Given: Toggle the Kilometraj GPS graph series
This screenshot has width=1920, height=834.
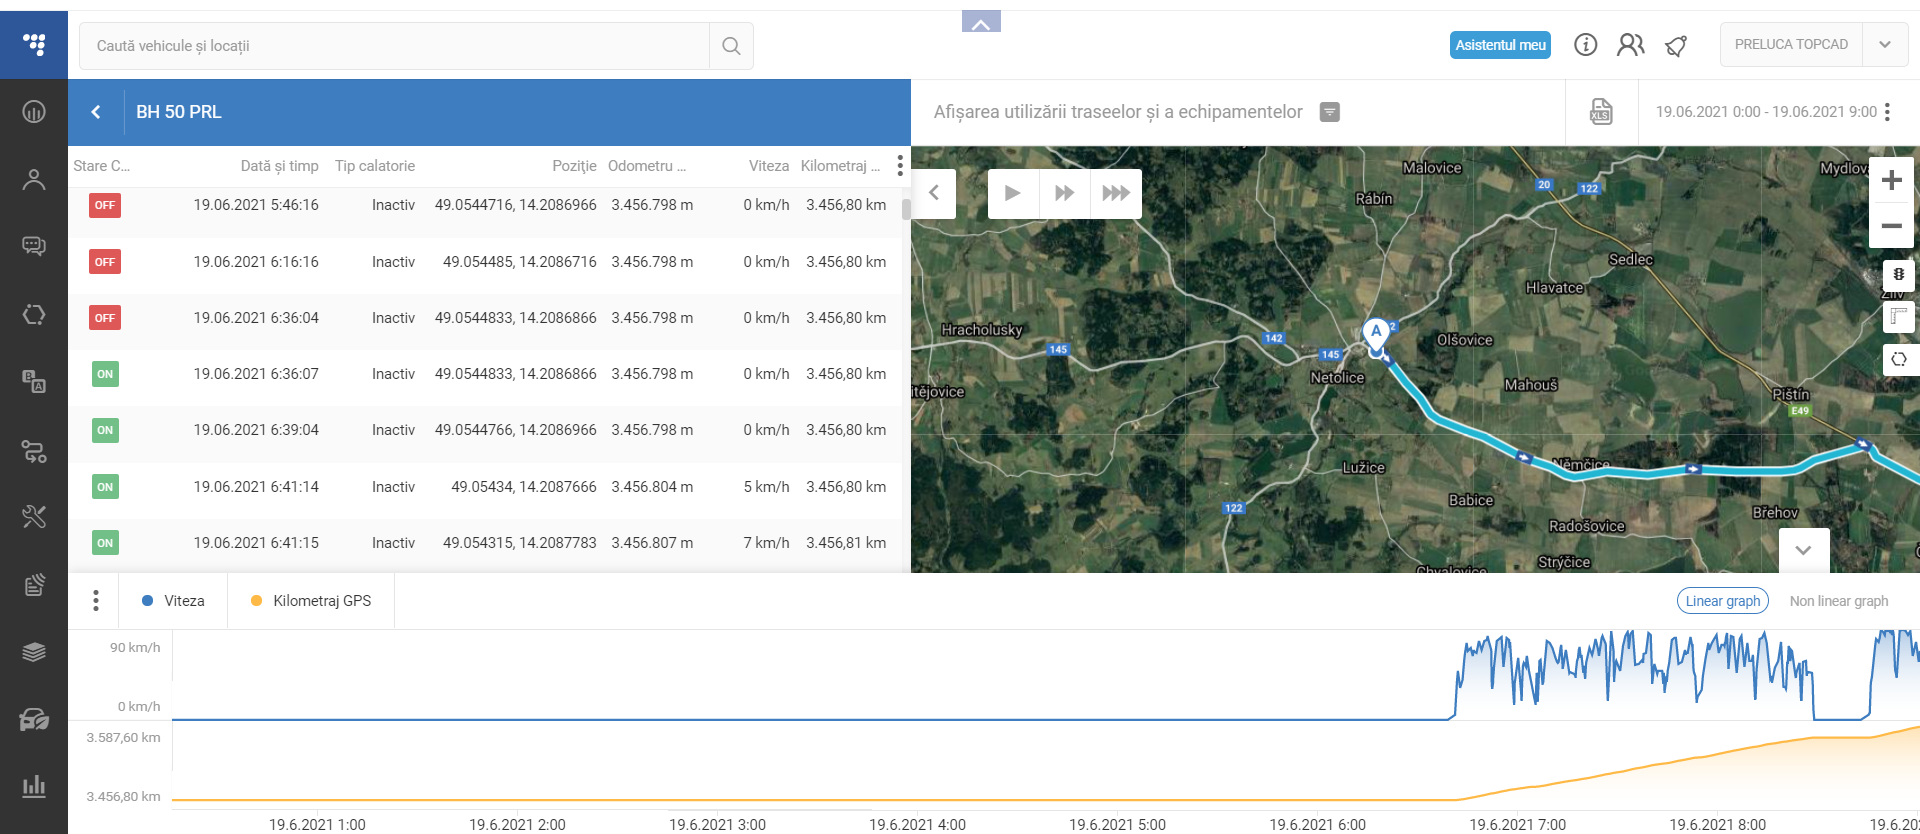Looking at the screenshot, I should tap(311, 601).
